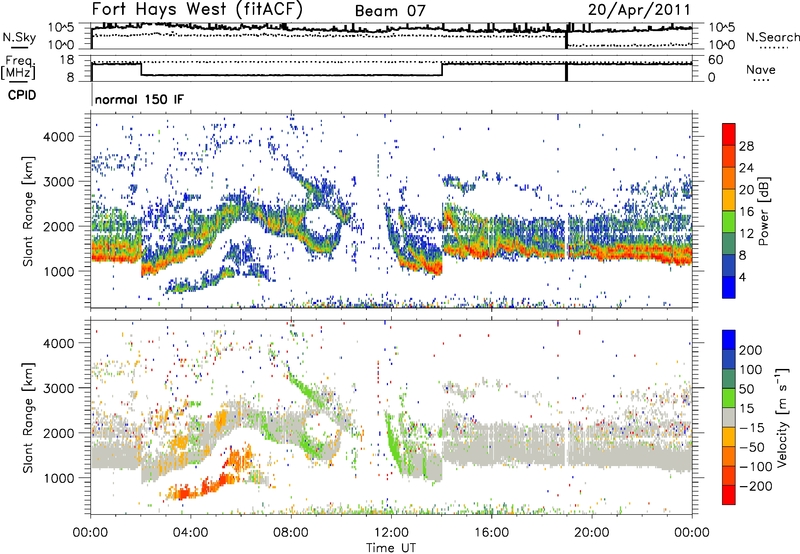Screen dimensions: 800x554
Task: Click the gray segment of the velocity colorbar
Action: [729, 418]
